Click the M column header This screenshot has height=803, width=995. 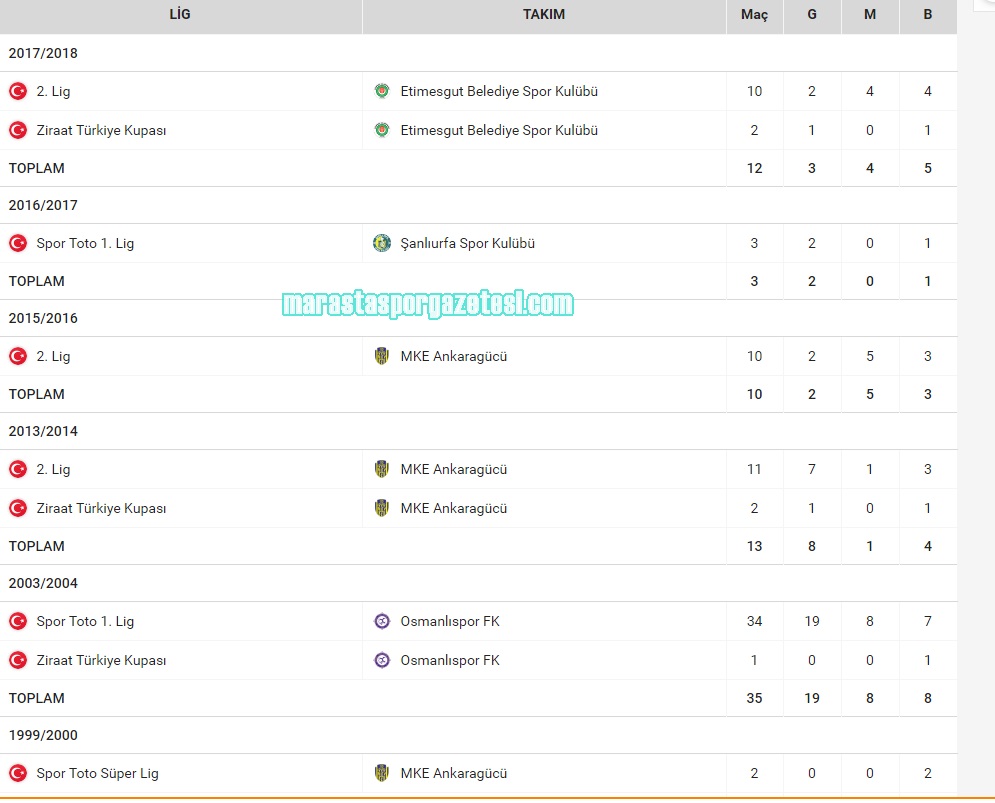point(870,15)
